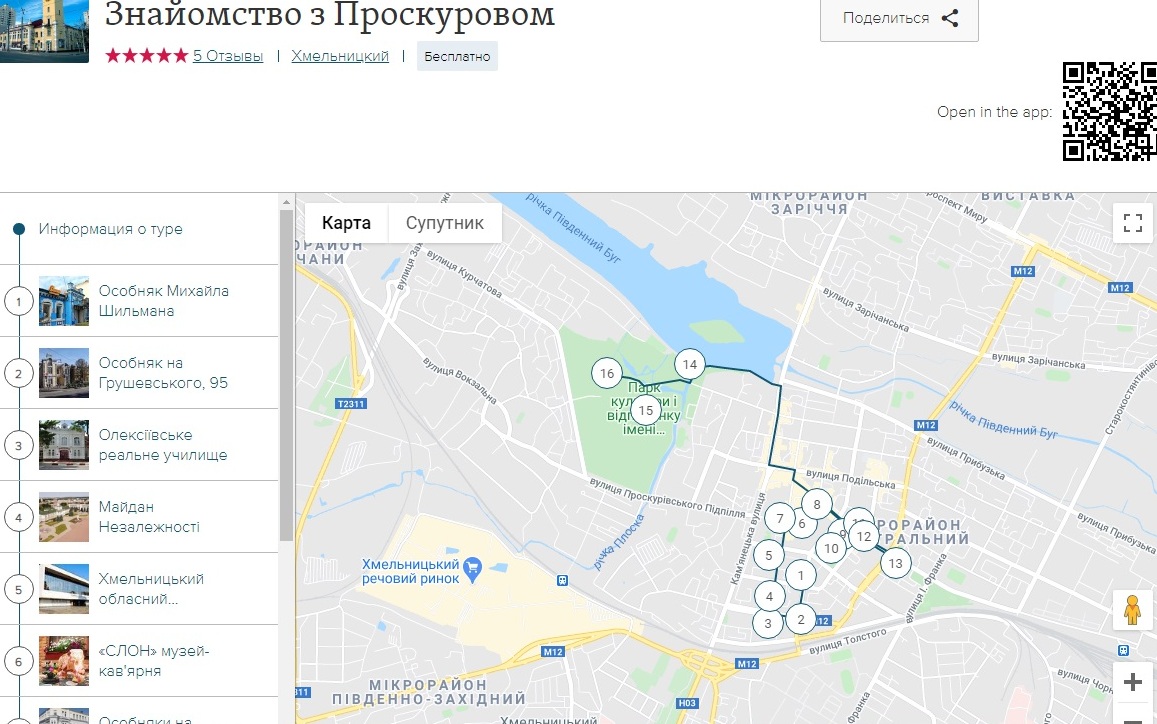This screenshot has width=1157, height=724.
Task: Open stop Олексіївське реальне училище
Action: [x=139, y=445]
